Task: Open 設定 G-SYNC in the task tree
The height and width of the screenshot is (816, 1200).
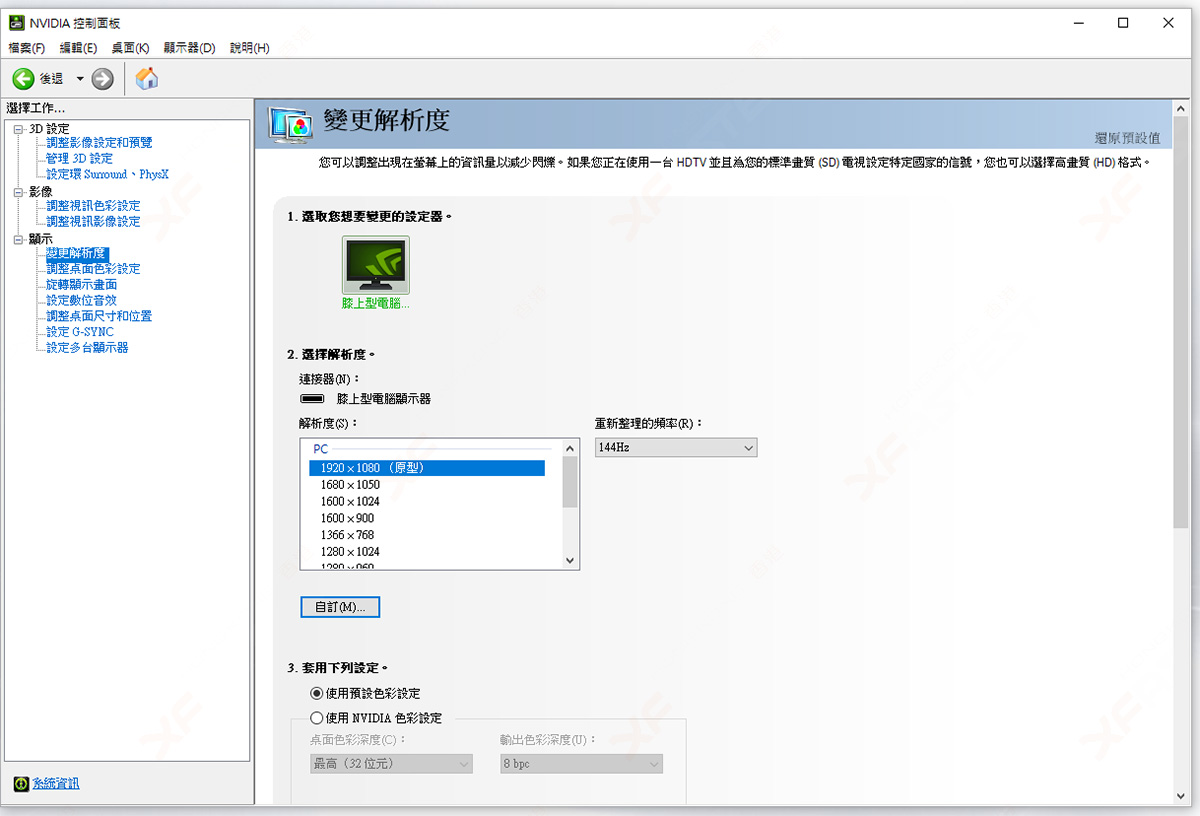Action: [x=80, y=332]
